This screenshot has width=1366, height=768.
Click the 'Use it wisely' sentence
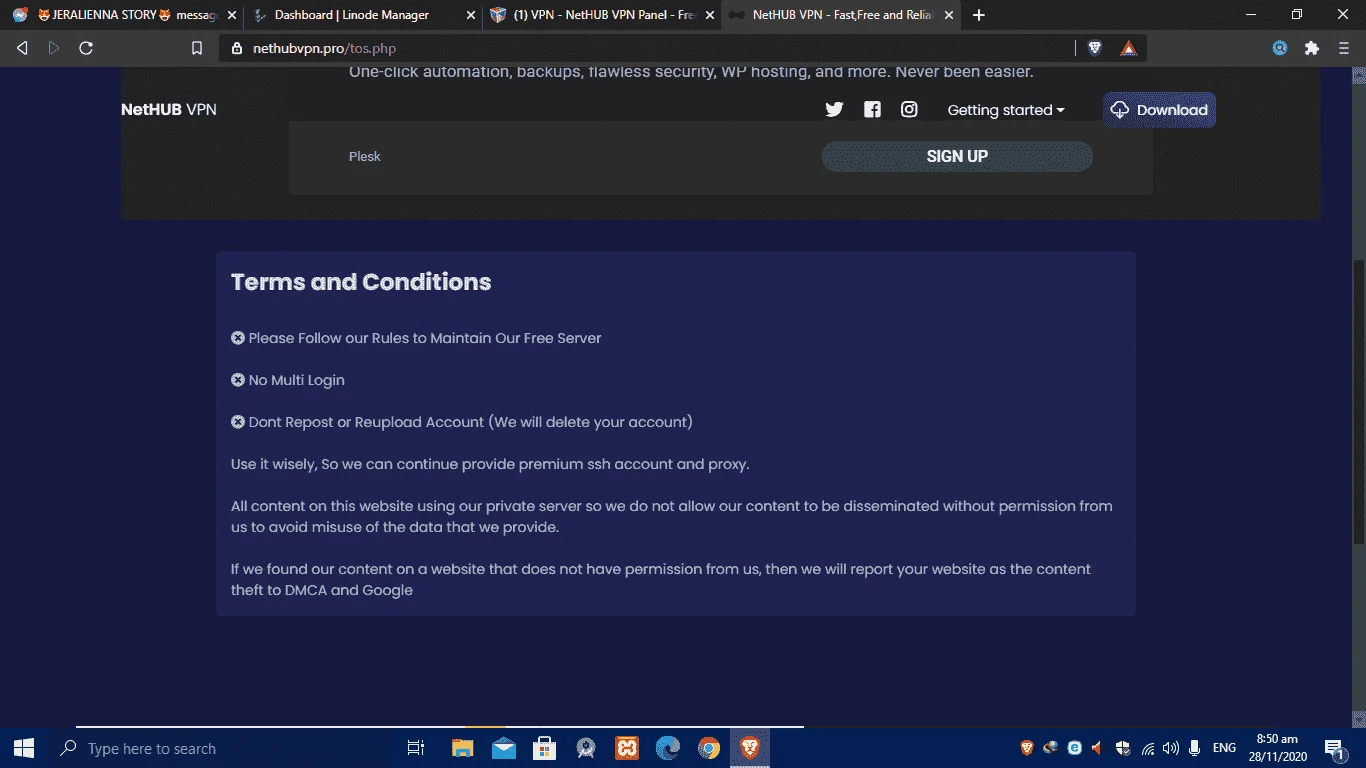coord(490,464)
